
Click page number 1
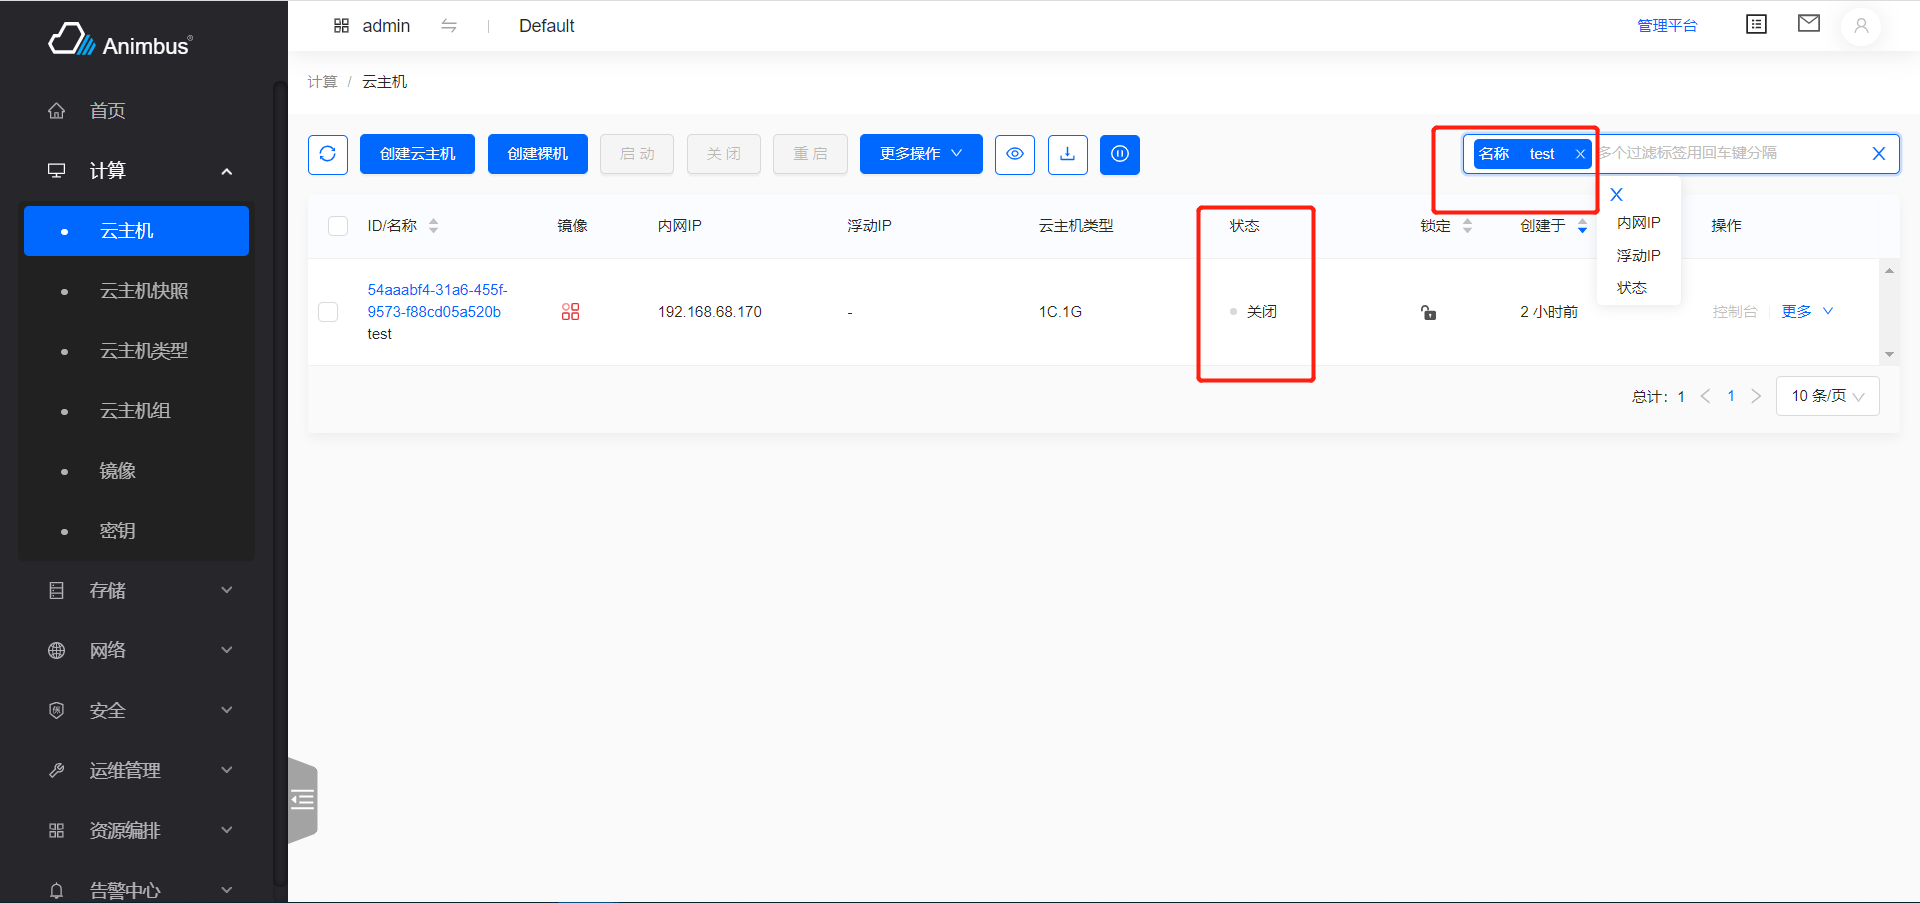pyautogui.click(x=1731, y=396)
